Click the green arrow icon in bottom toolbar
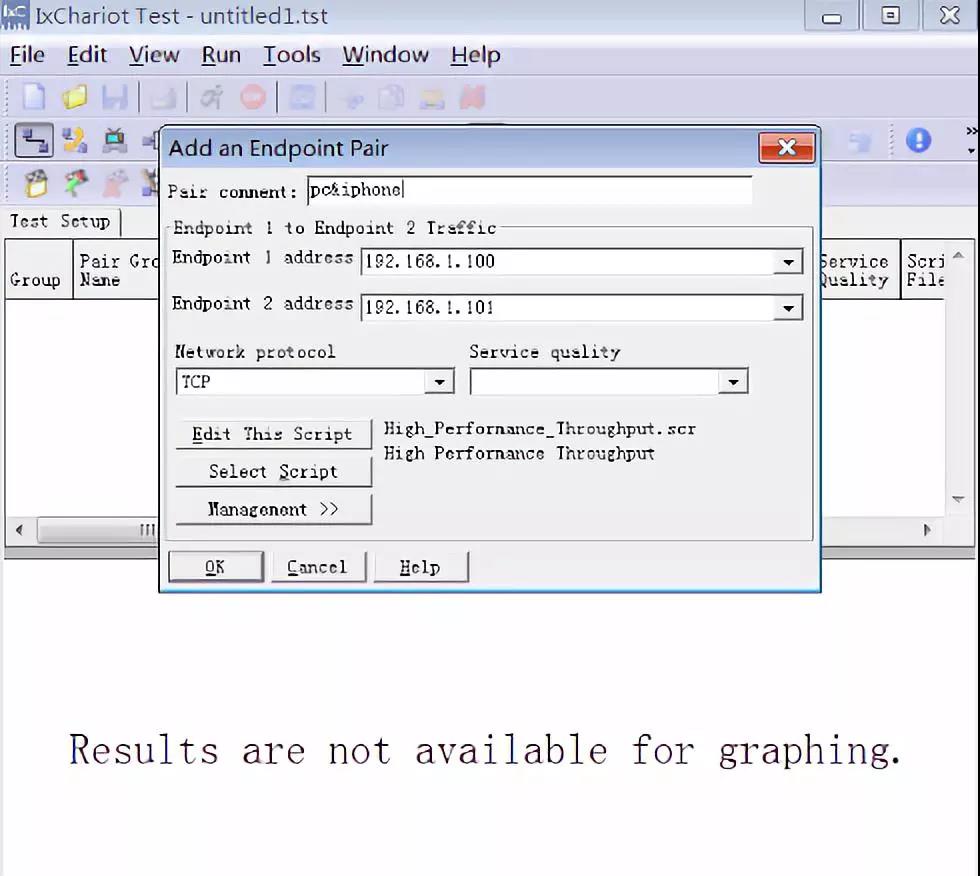980x876 pixels. (x=76, y=183)
